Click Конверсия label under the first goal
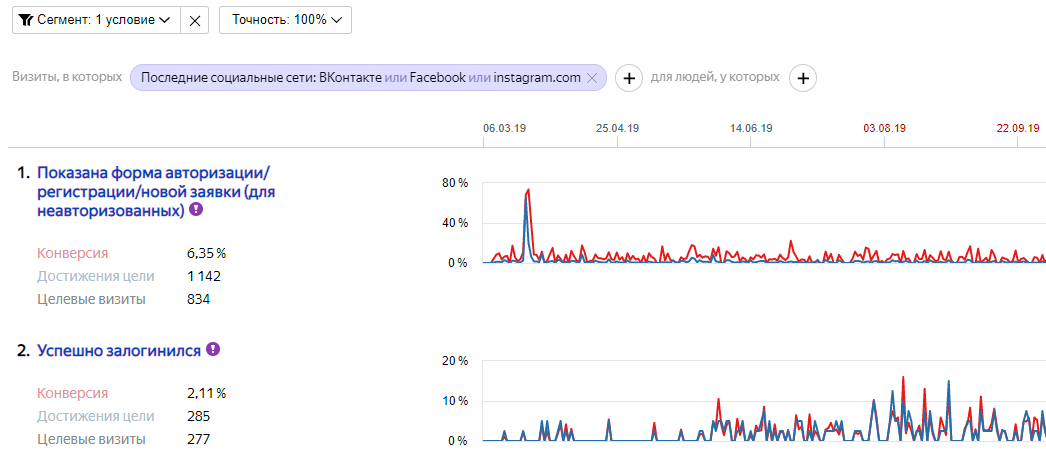Viewport: 1046px width, 471px height. pyautogui.click(x=72, y=253)
